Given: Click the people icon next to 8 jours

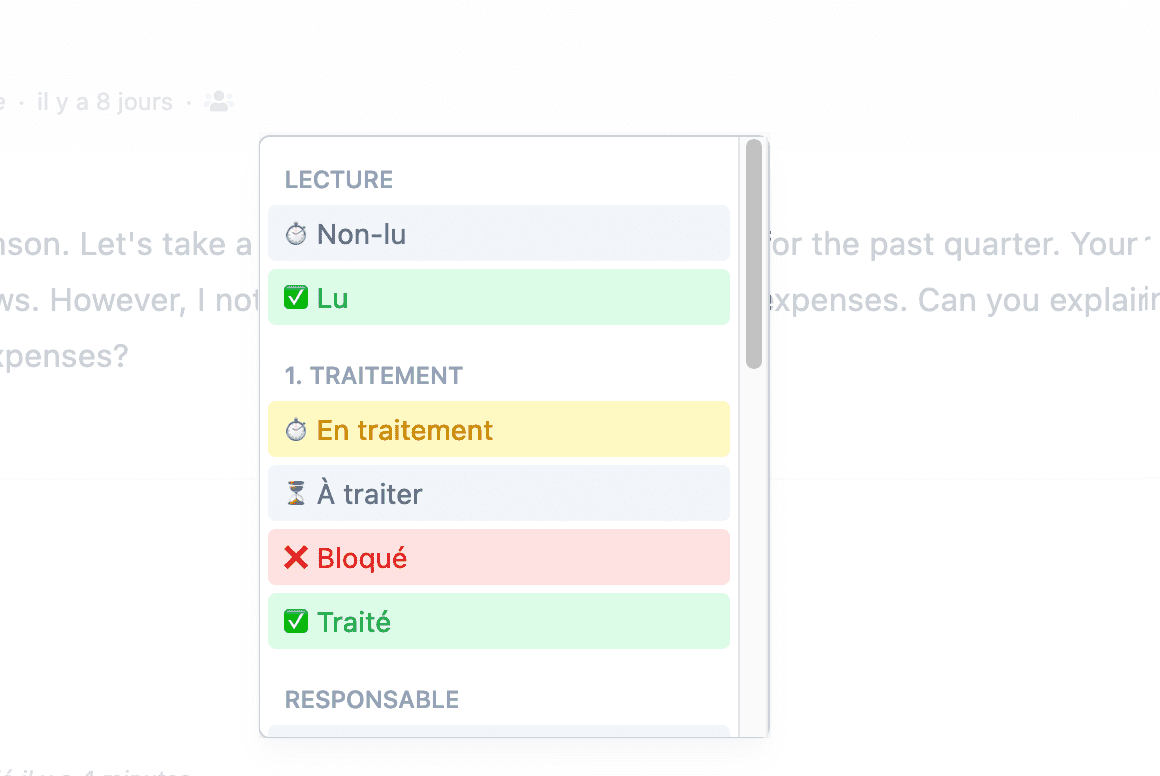Looking at the screenshot, I should coord(219,101).
